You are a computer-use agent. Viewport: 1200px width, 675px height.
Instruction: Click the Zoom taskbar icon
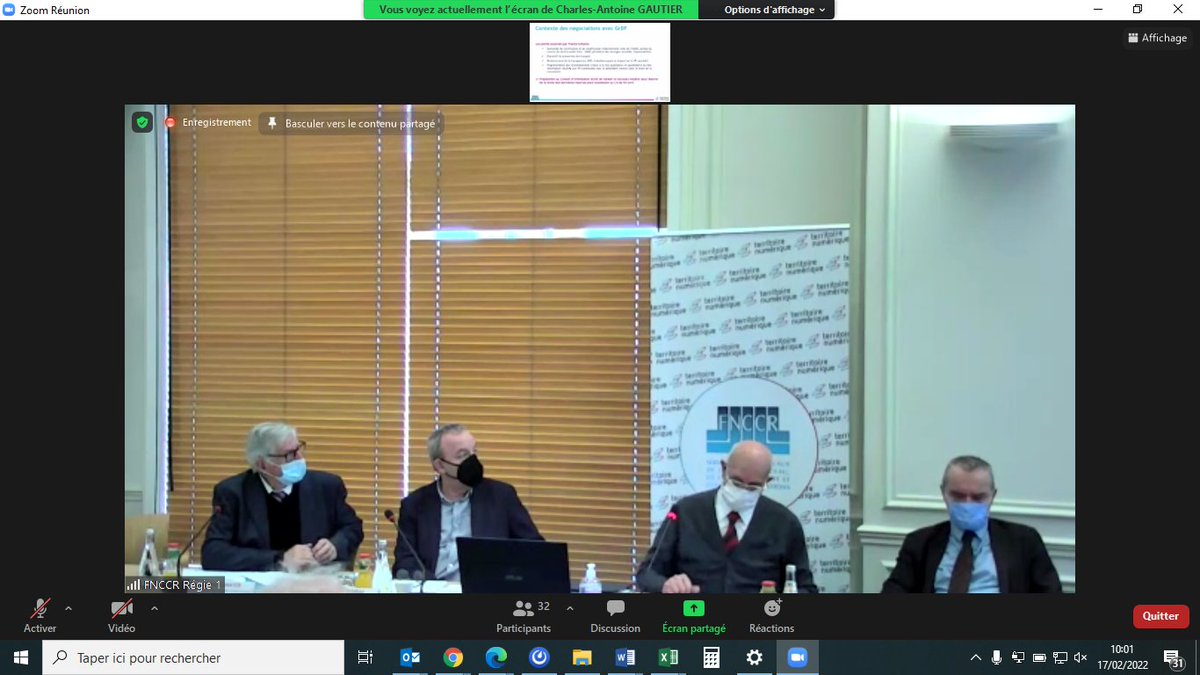[797, 657]
